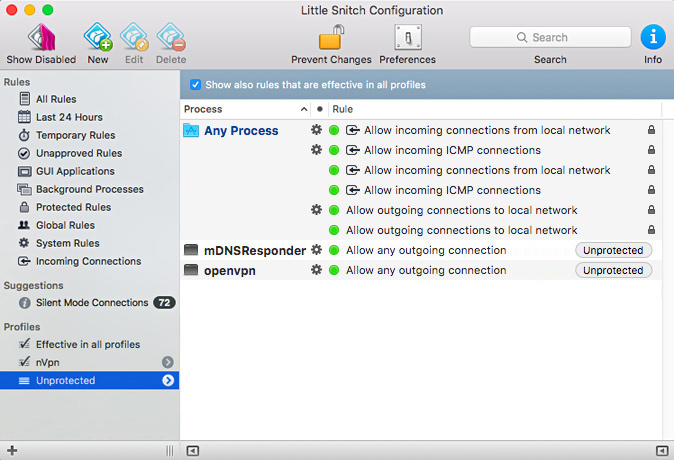The image size is (674, 460).
Task: Click lock on first 'Allow incoming ICMP connections'
Action: (652, 150)
